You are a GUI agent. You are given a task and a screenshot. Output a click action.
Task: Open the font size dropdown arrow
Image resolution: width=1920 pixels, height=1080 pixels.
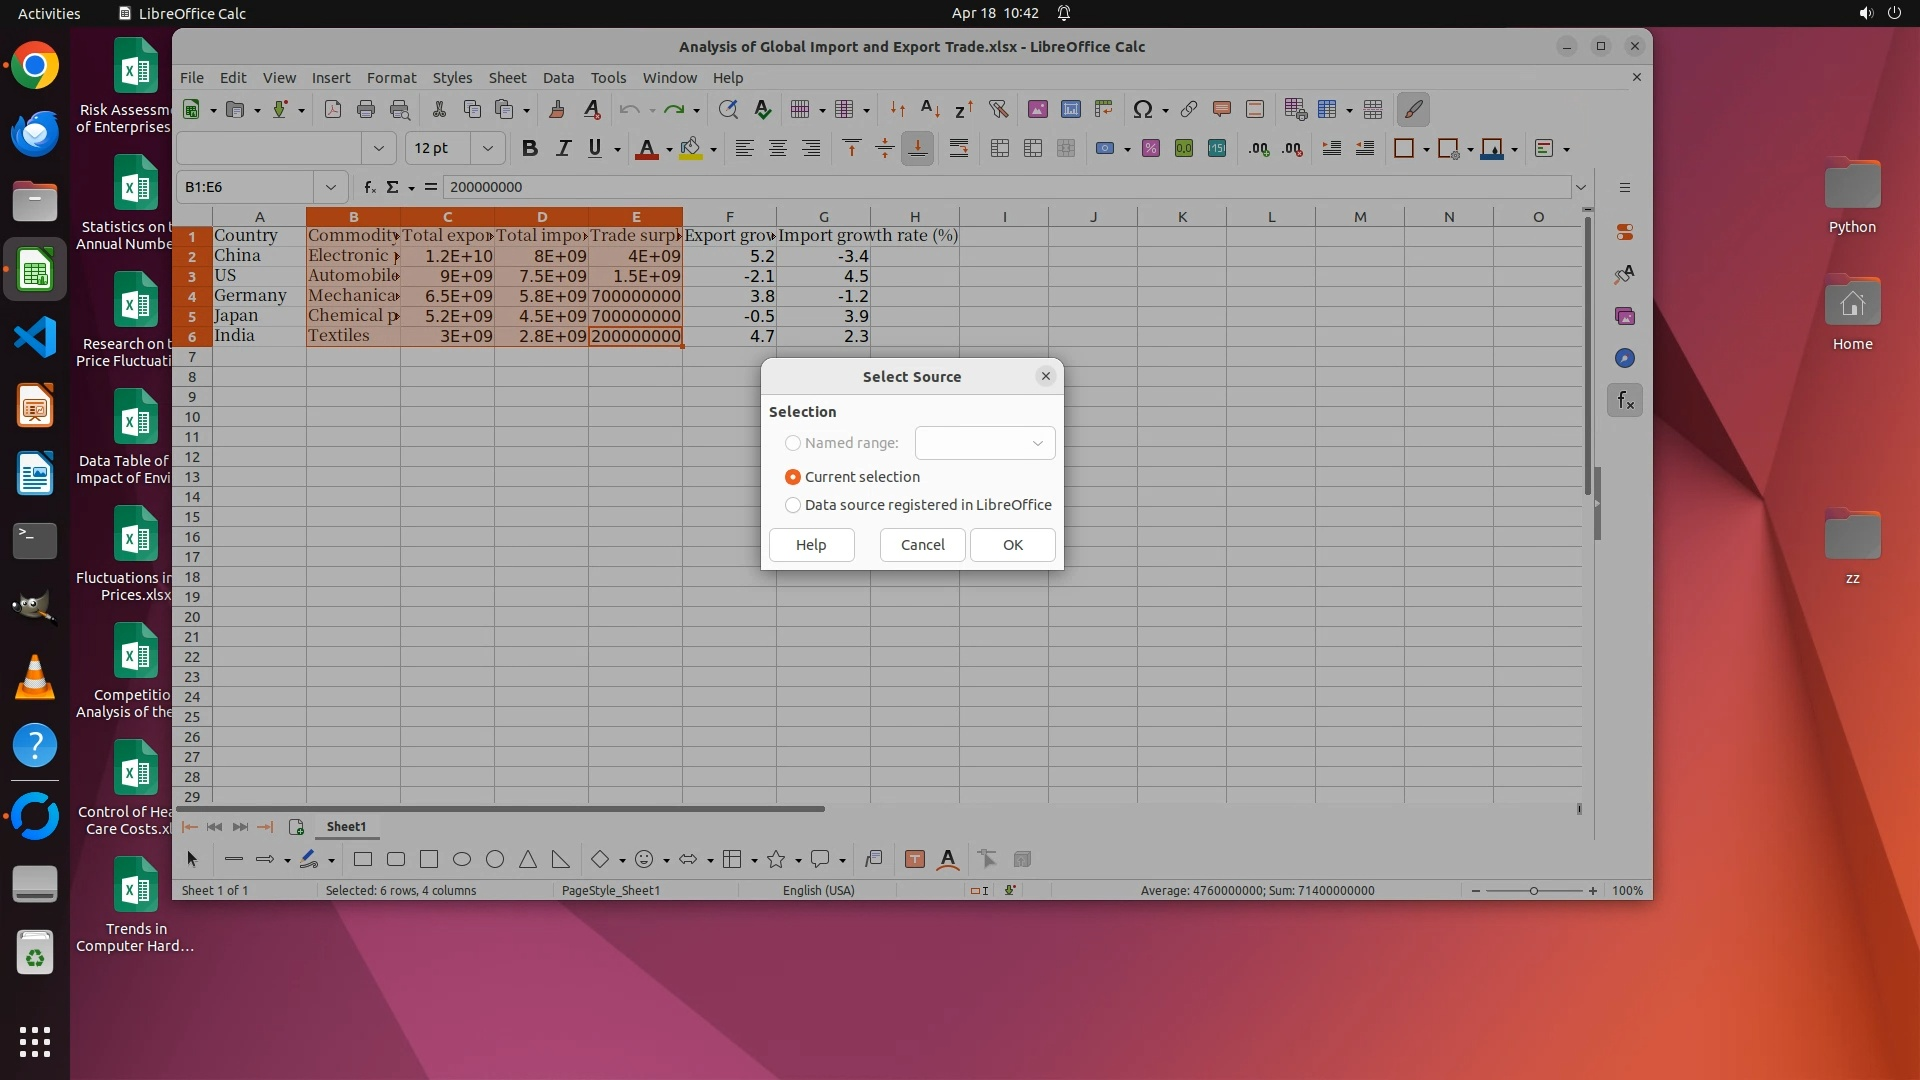coord(488,149)
